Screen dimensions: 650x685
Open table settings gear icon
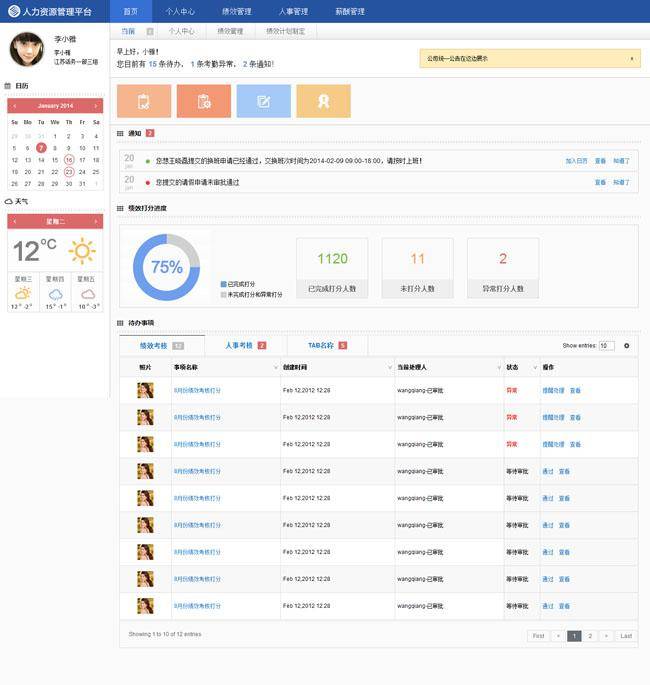627,346
